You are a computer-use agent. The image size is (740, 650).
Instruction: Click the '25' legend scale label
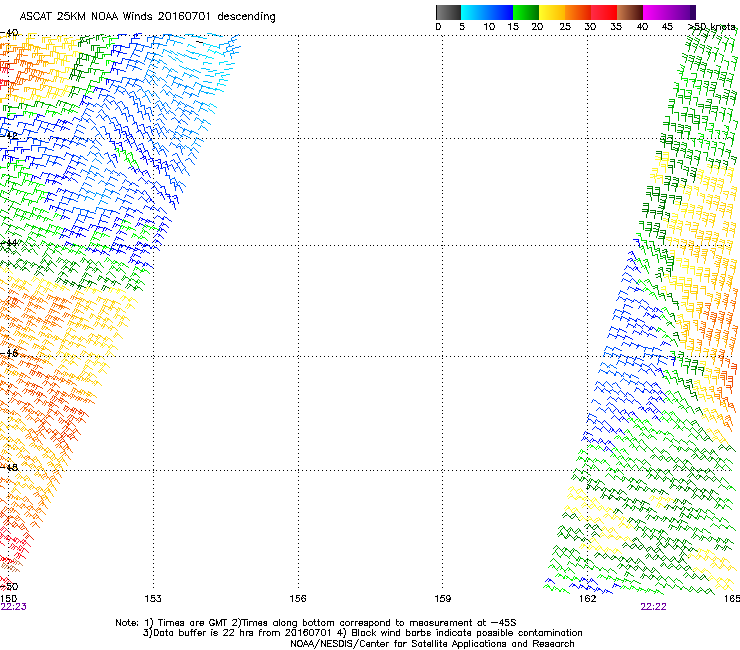pos(565,27)
